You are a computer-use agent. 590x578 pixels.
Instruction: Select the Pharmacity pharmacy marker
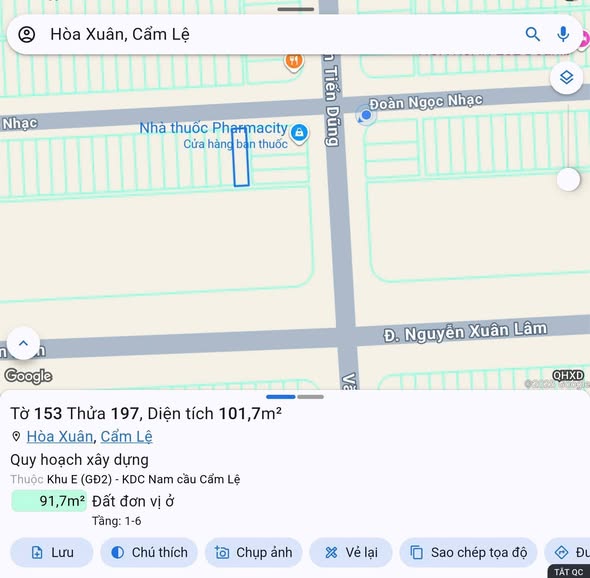(299, 133)
